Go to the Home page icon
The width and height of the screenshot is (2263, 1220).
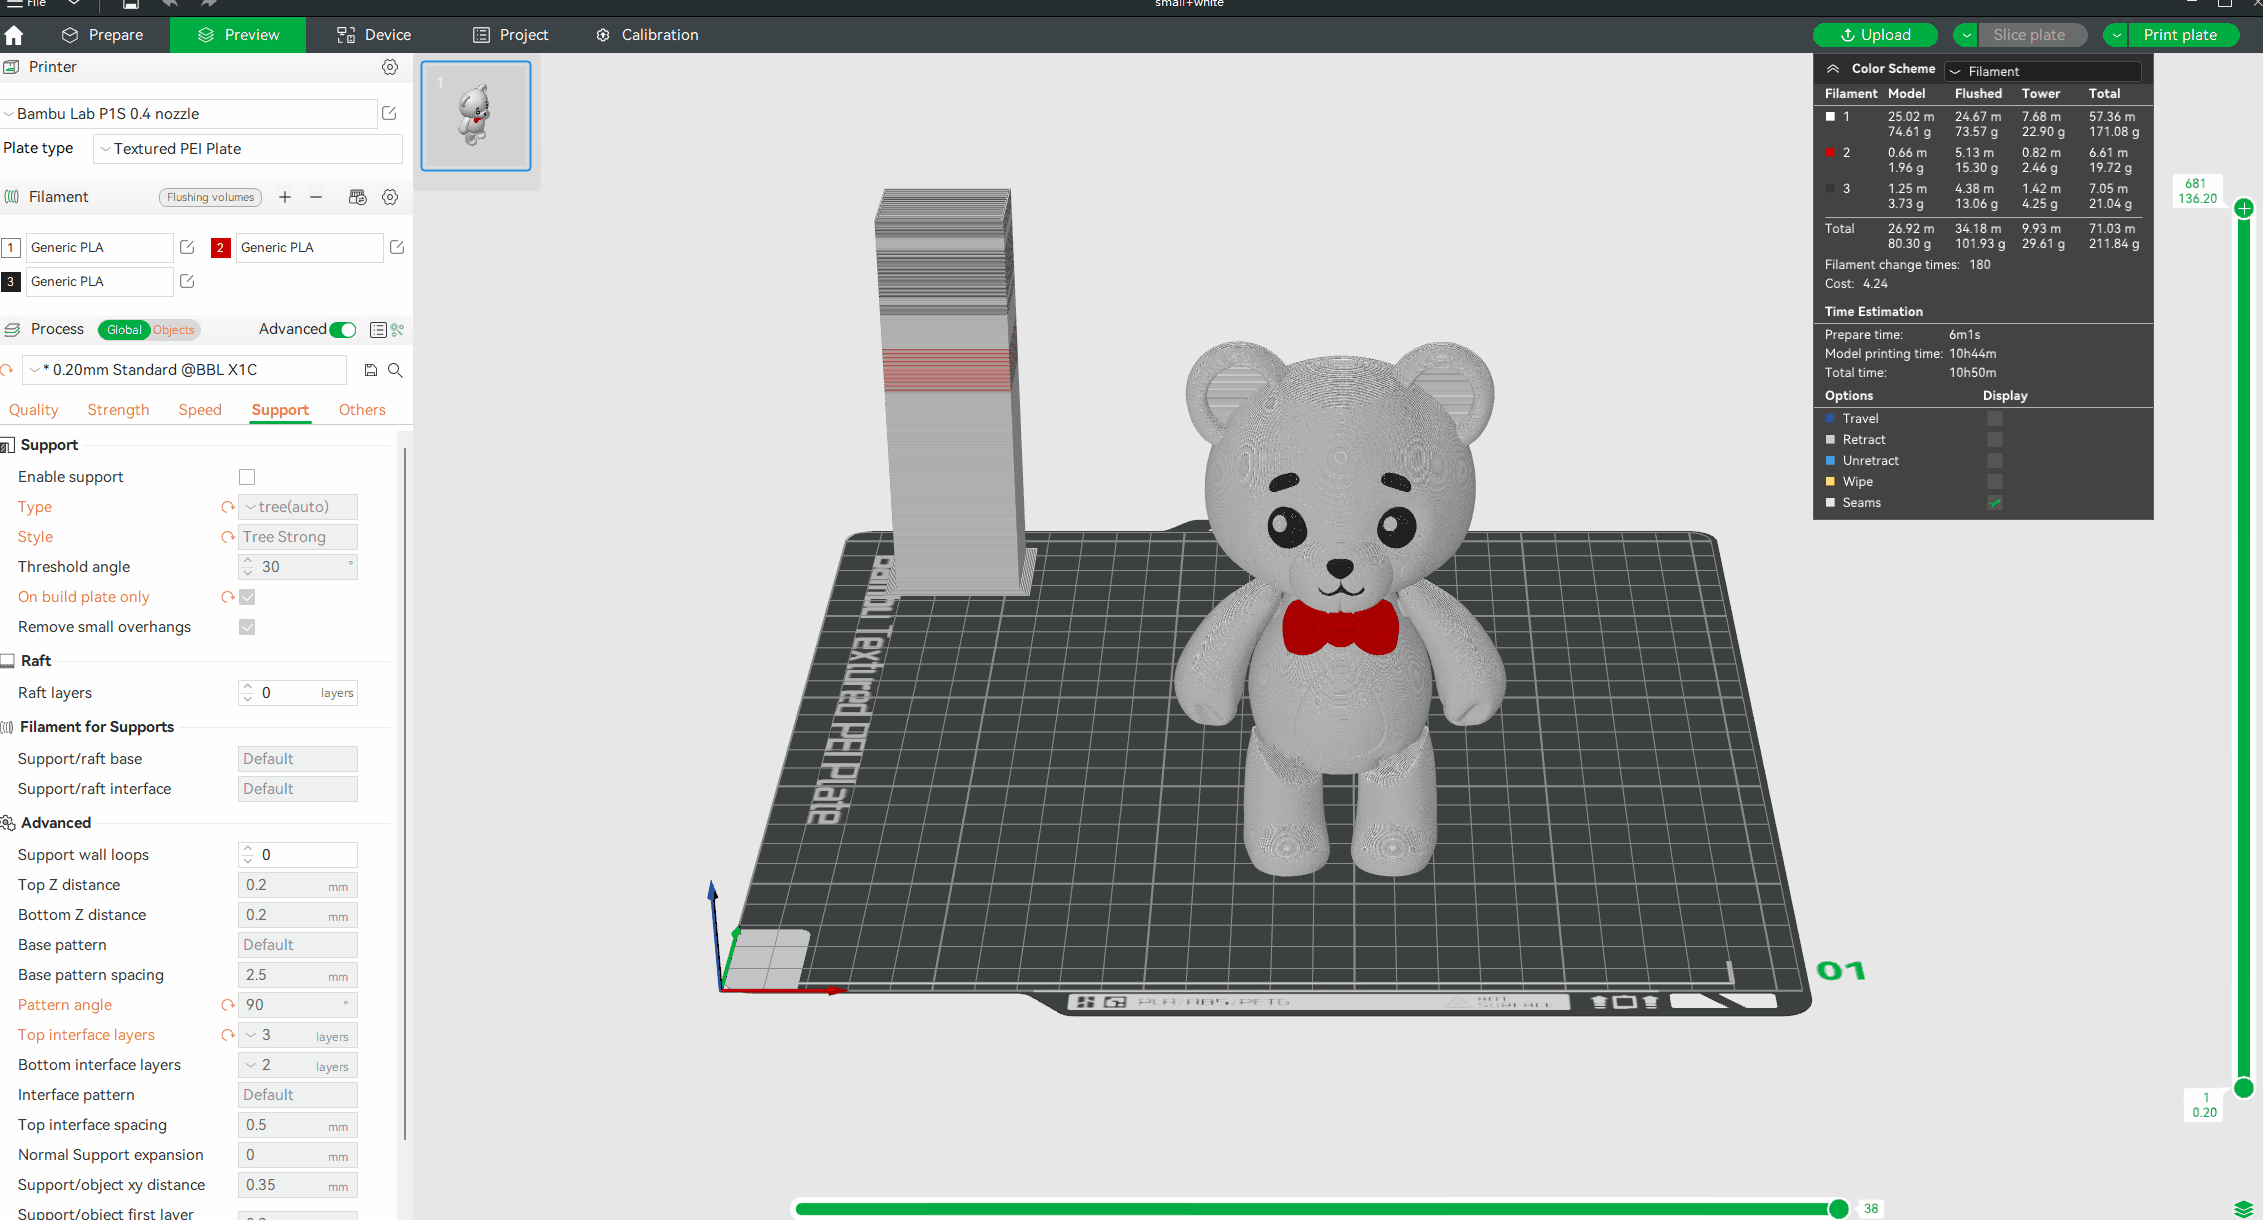14,35
